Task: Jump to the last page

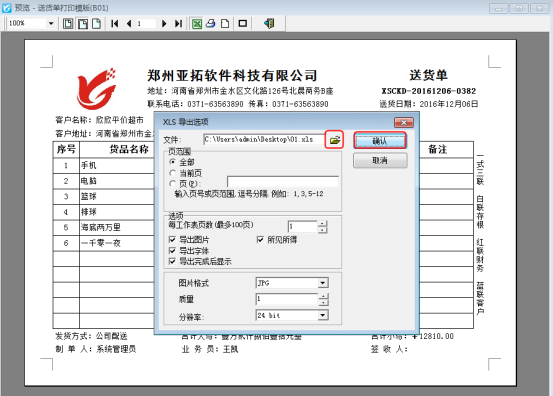Action: pyautogui.click(x=178, y=24)
